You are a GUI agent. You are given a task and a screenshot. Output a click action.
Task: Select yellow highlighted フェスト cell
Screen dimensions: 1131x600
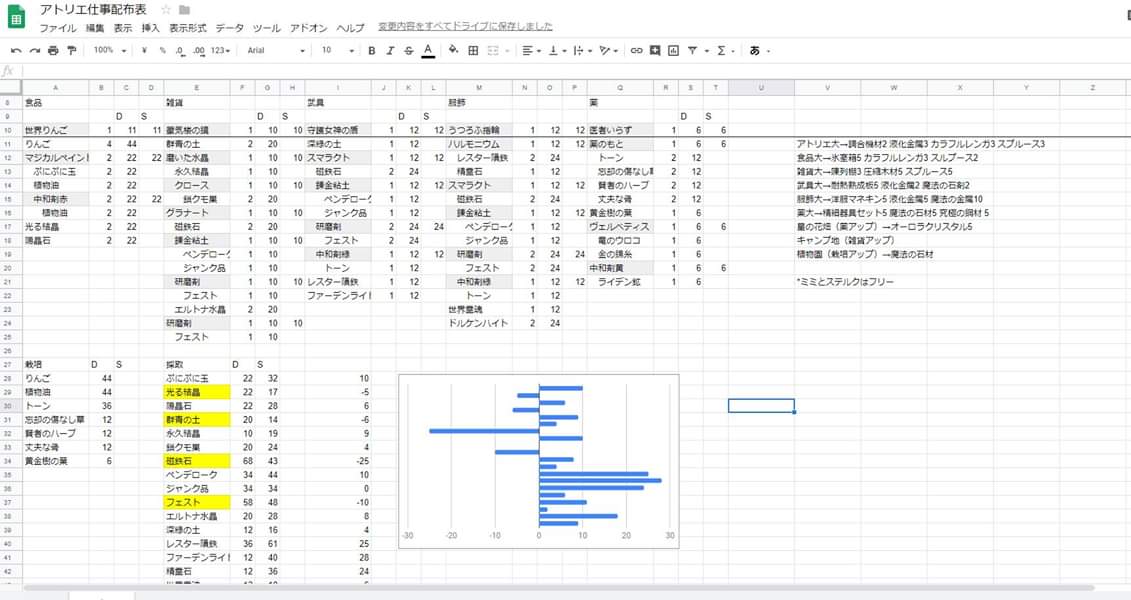(x=197, y=503)
